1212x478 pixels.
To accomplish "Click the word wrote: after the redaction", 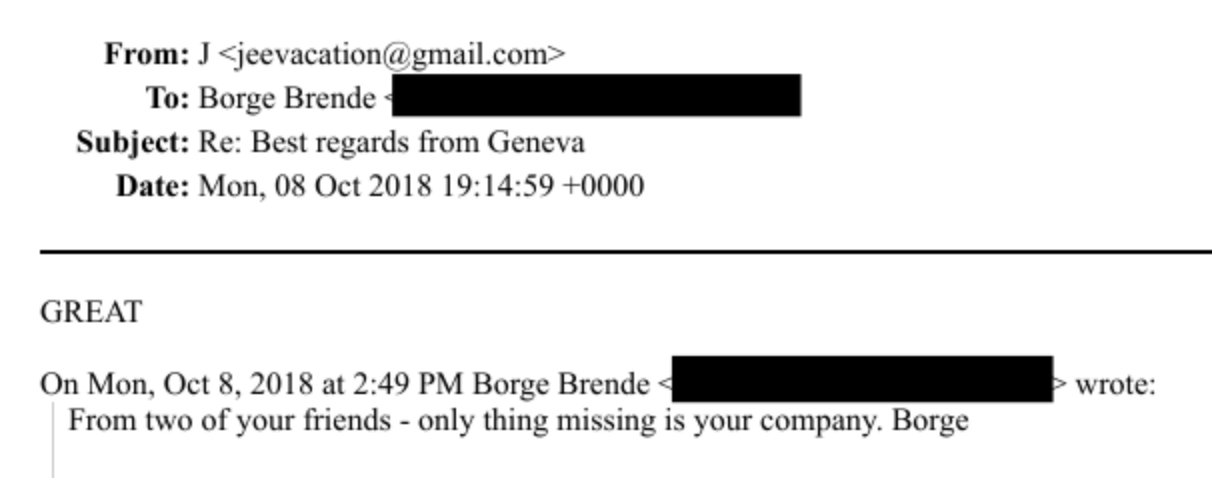I will coord(1114,384).
